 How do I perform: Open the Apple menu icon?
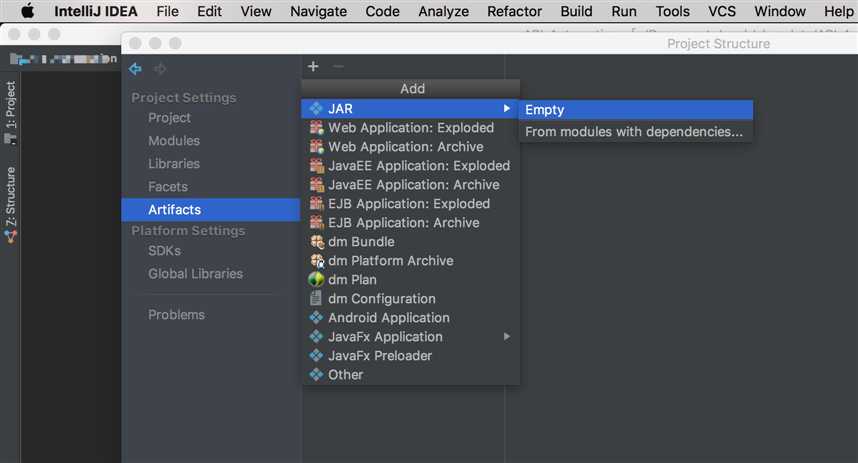point(27,11)
